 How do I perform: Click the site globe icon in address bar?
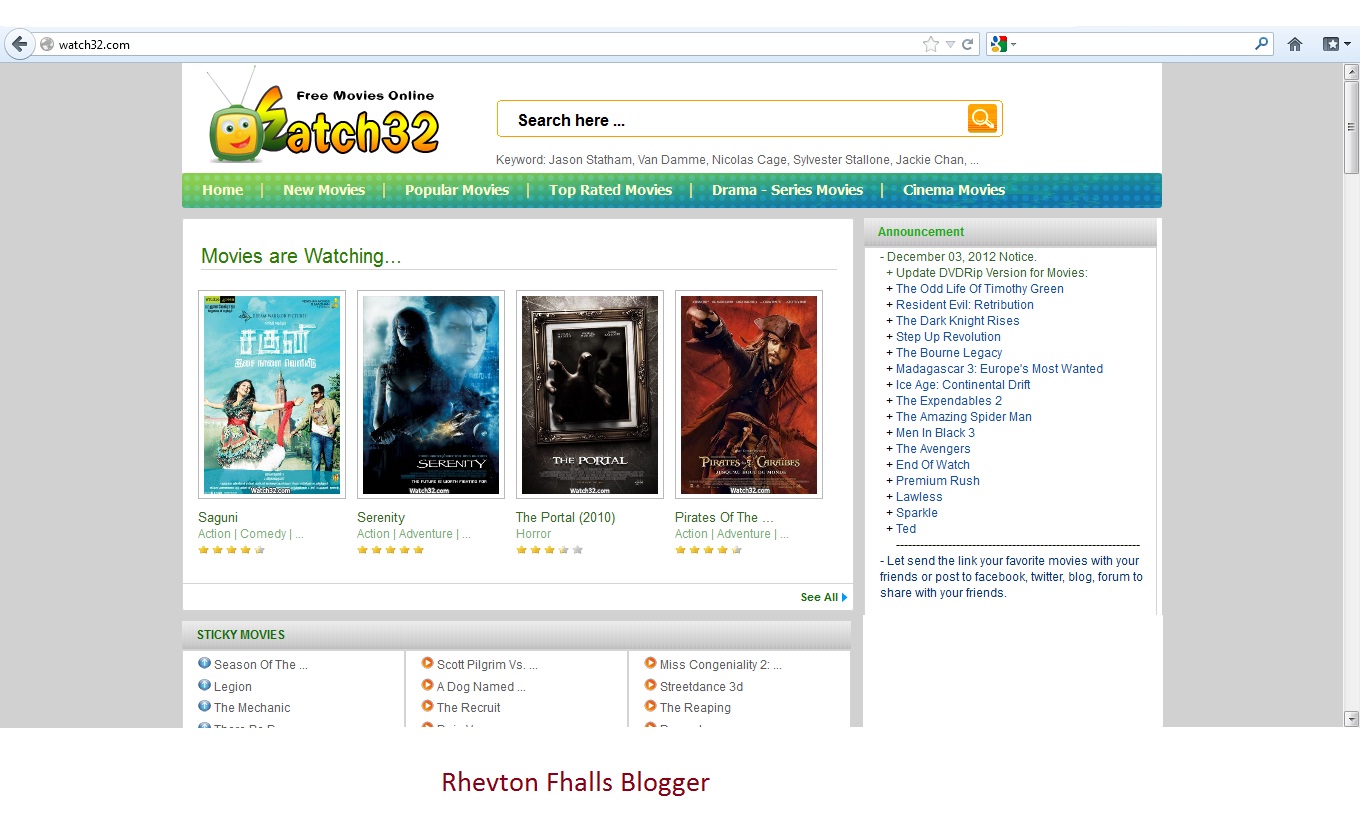(x=46, y=44)
